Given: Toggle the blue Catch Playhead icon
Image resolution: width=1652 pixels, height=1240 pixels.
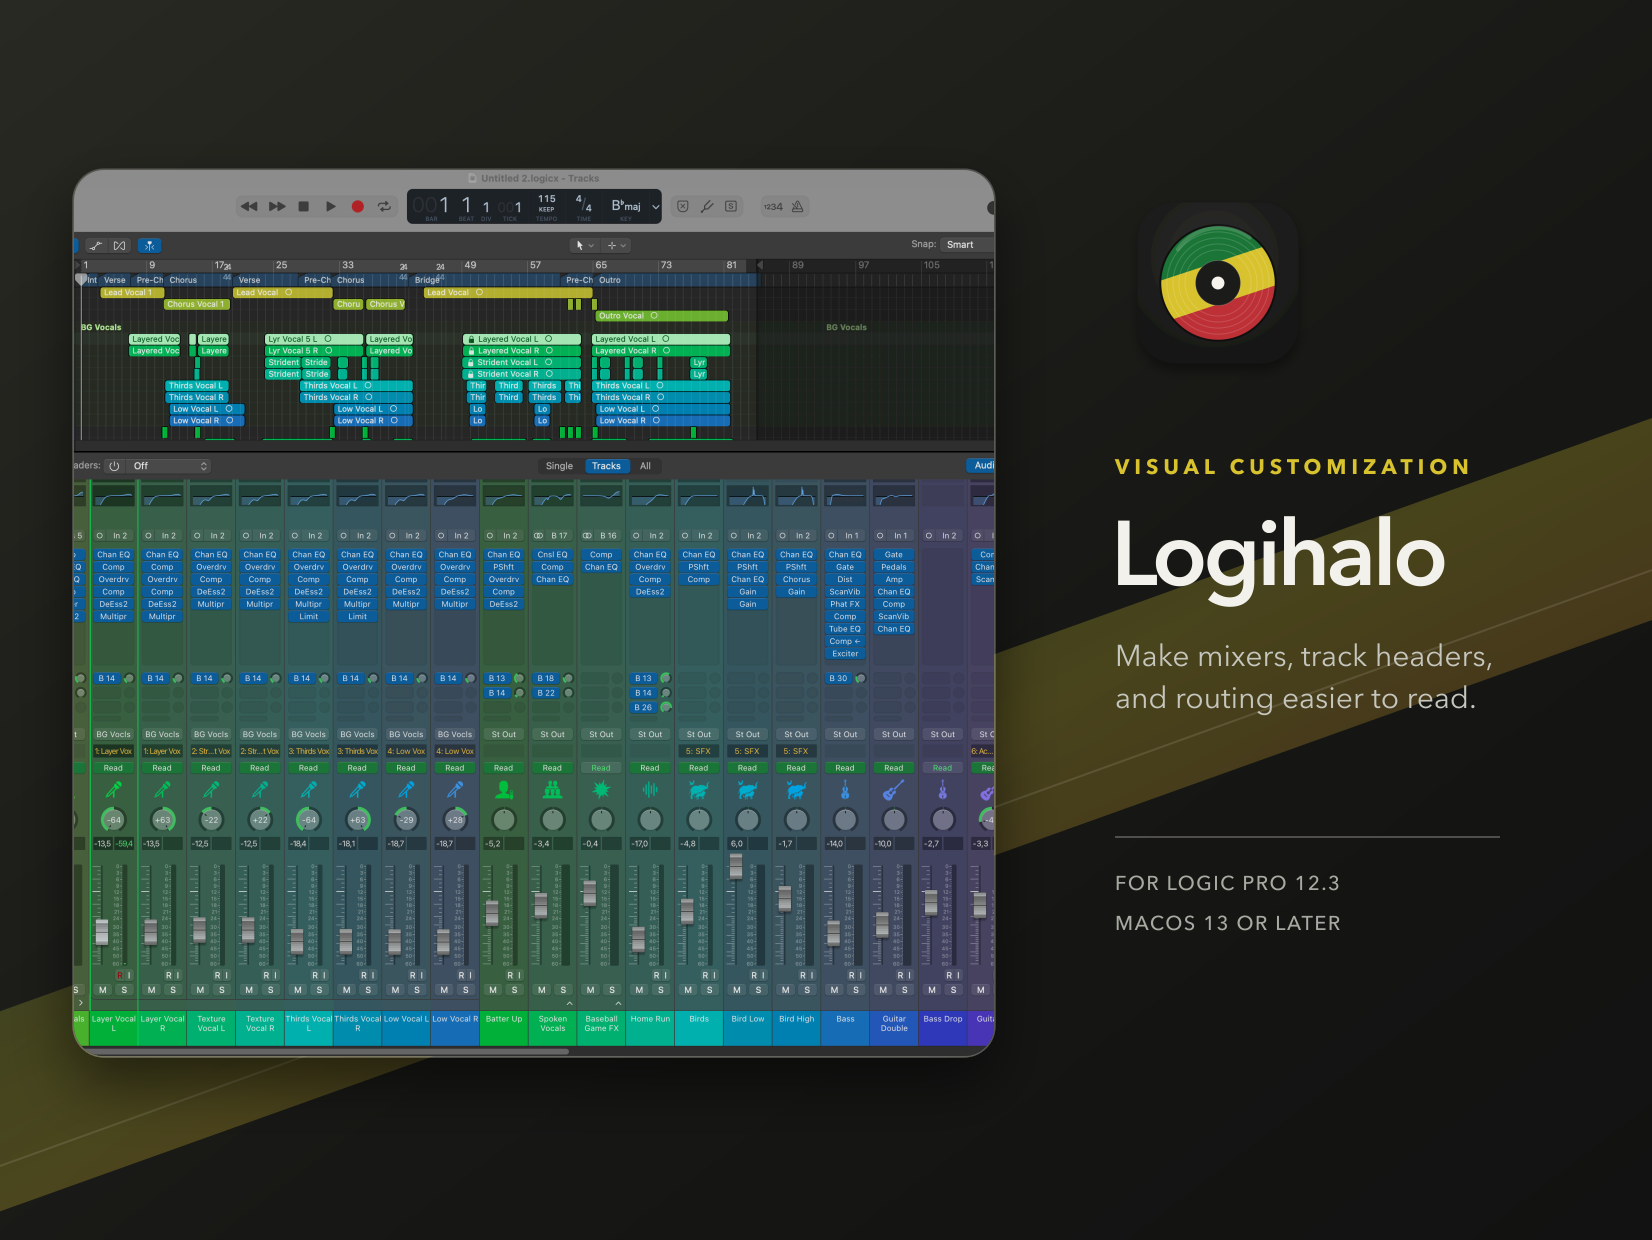Looking at the screenshot, I should click(x=149, y=245).
